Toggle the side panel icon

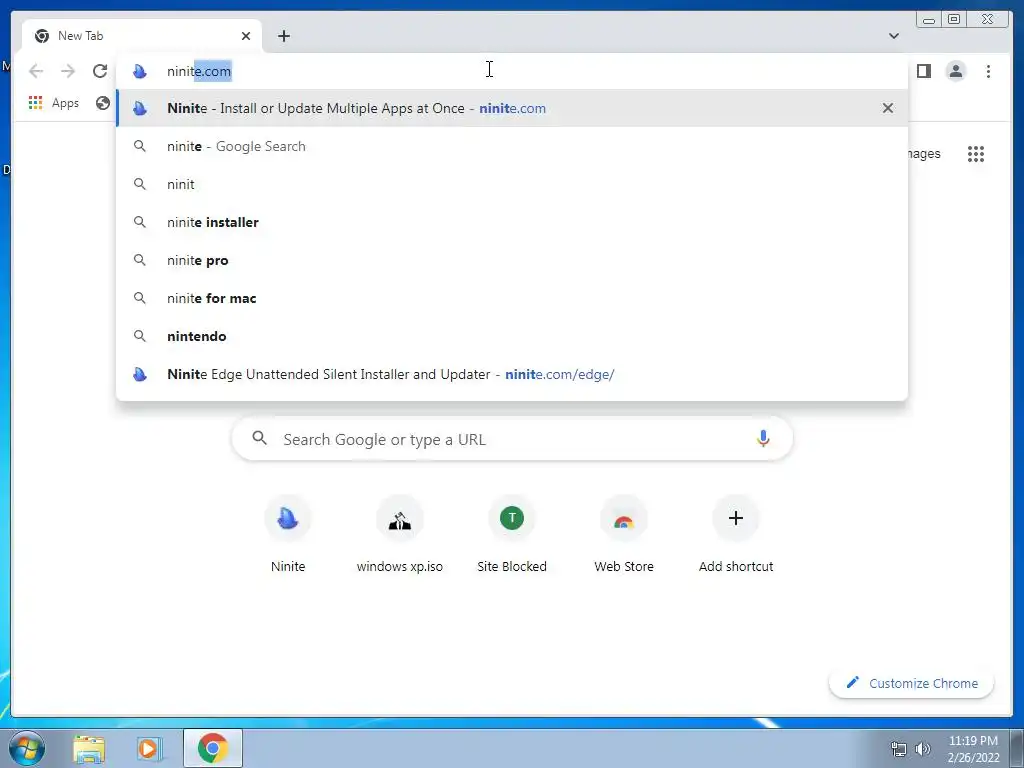(923, 71)
